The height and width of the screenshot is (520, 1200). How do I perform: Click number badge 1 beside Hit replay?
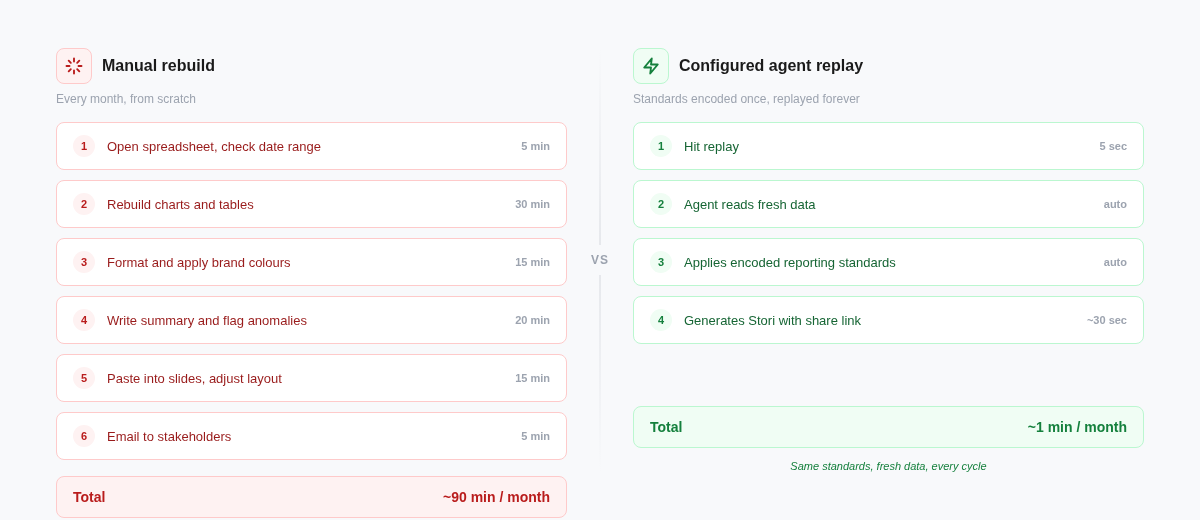tap(661, 146)
